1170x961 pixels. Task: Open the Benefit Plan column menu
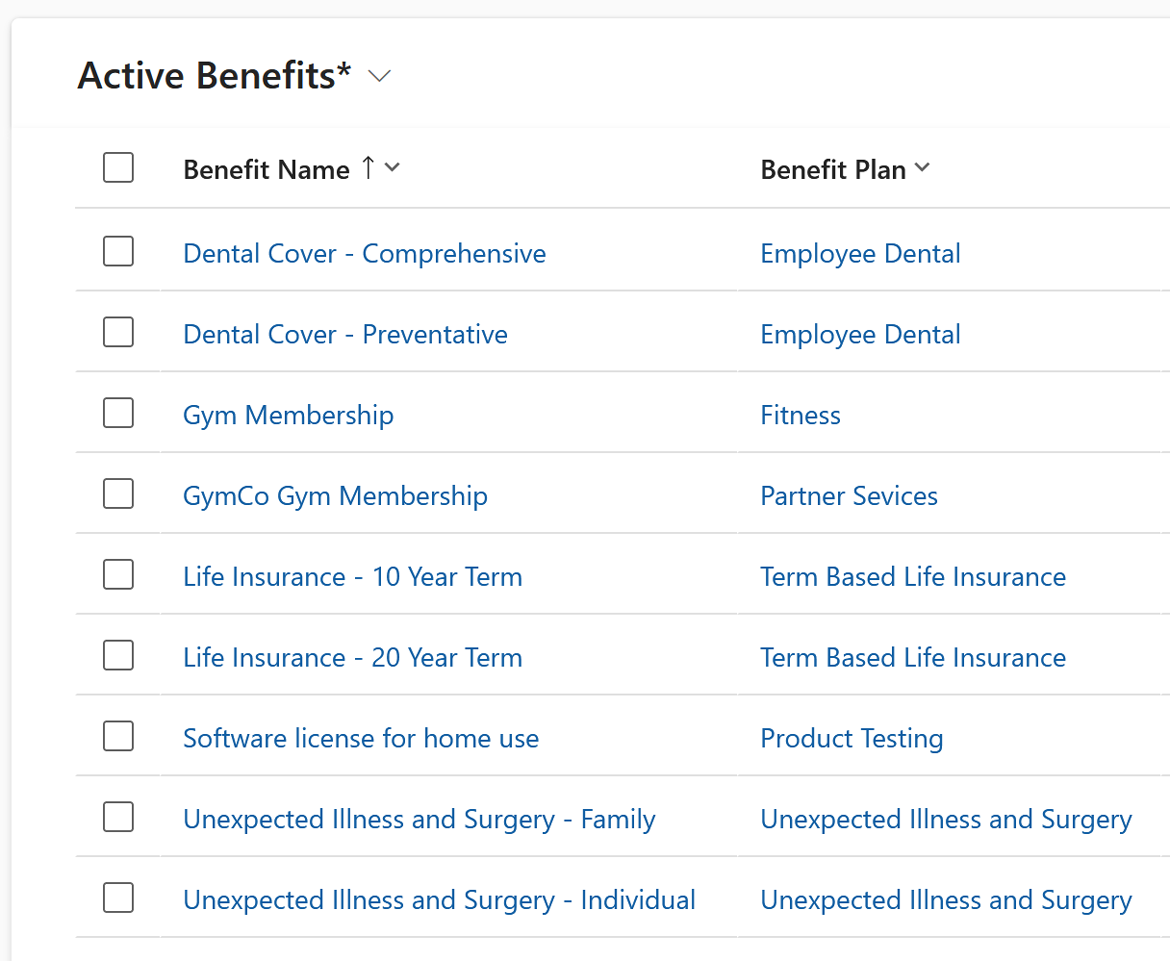click(x=921, y=167)
